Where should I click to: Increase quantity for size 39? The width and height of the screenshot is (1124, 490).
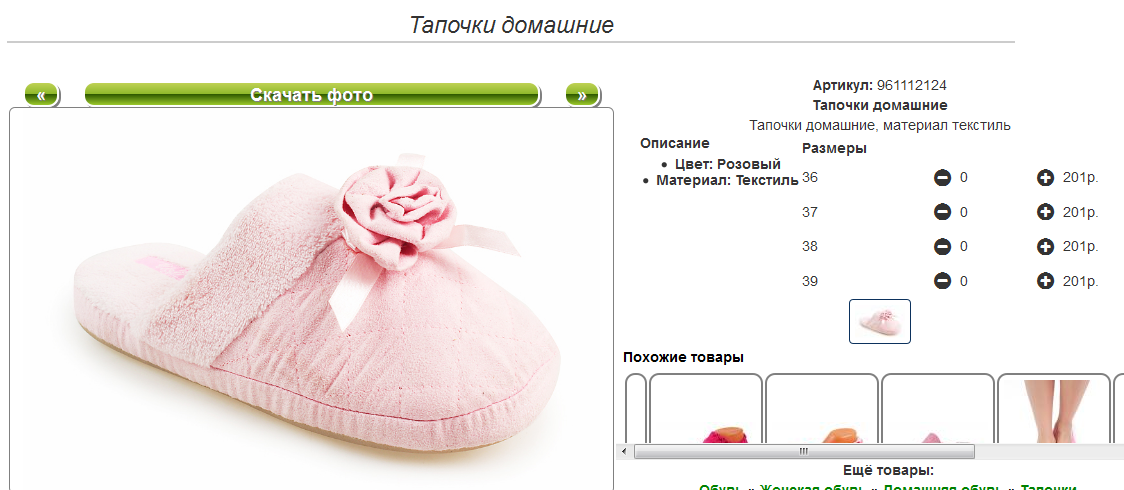[1045, 281]
